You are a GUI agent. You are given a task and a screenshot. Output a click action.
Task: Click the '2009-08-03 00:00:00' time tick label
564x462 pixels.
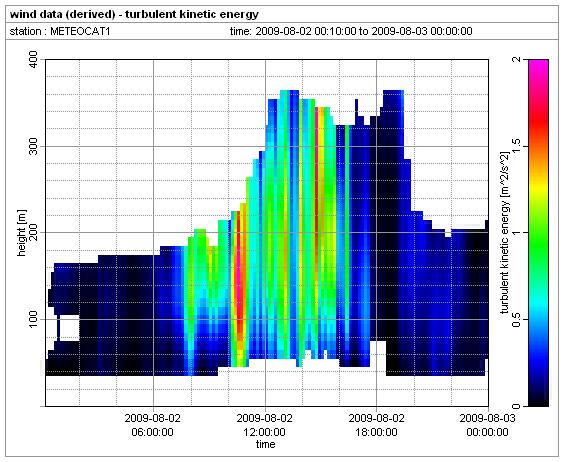pyautogui.click(x=487, y=425)
